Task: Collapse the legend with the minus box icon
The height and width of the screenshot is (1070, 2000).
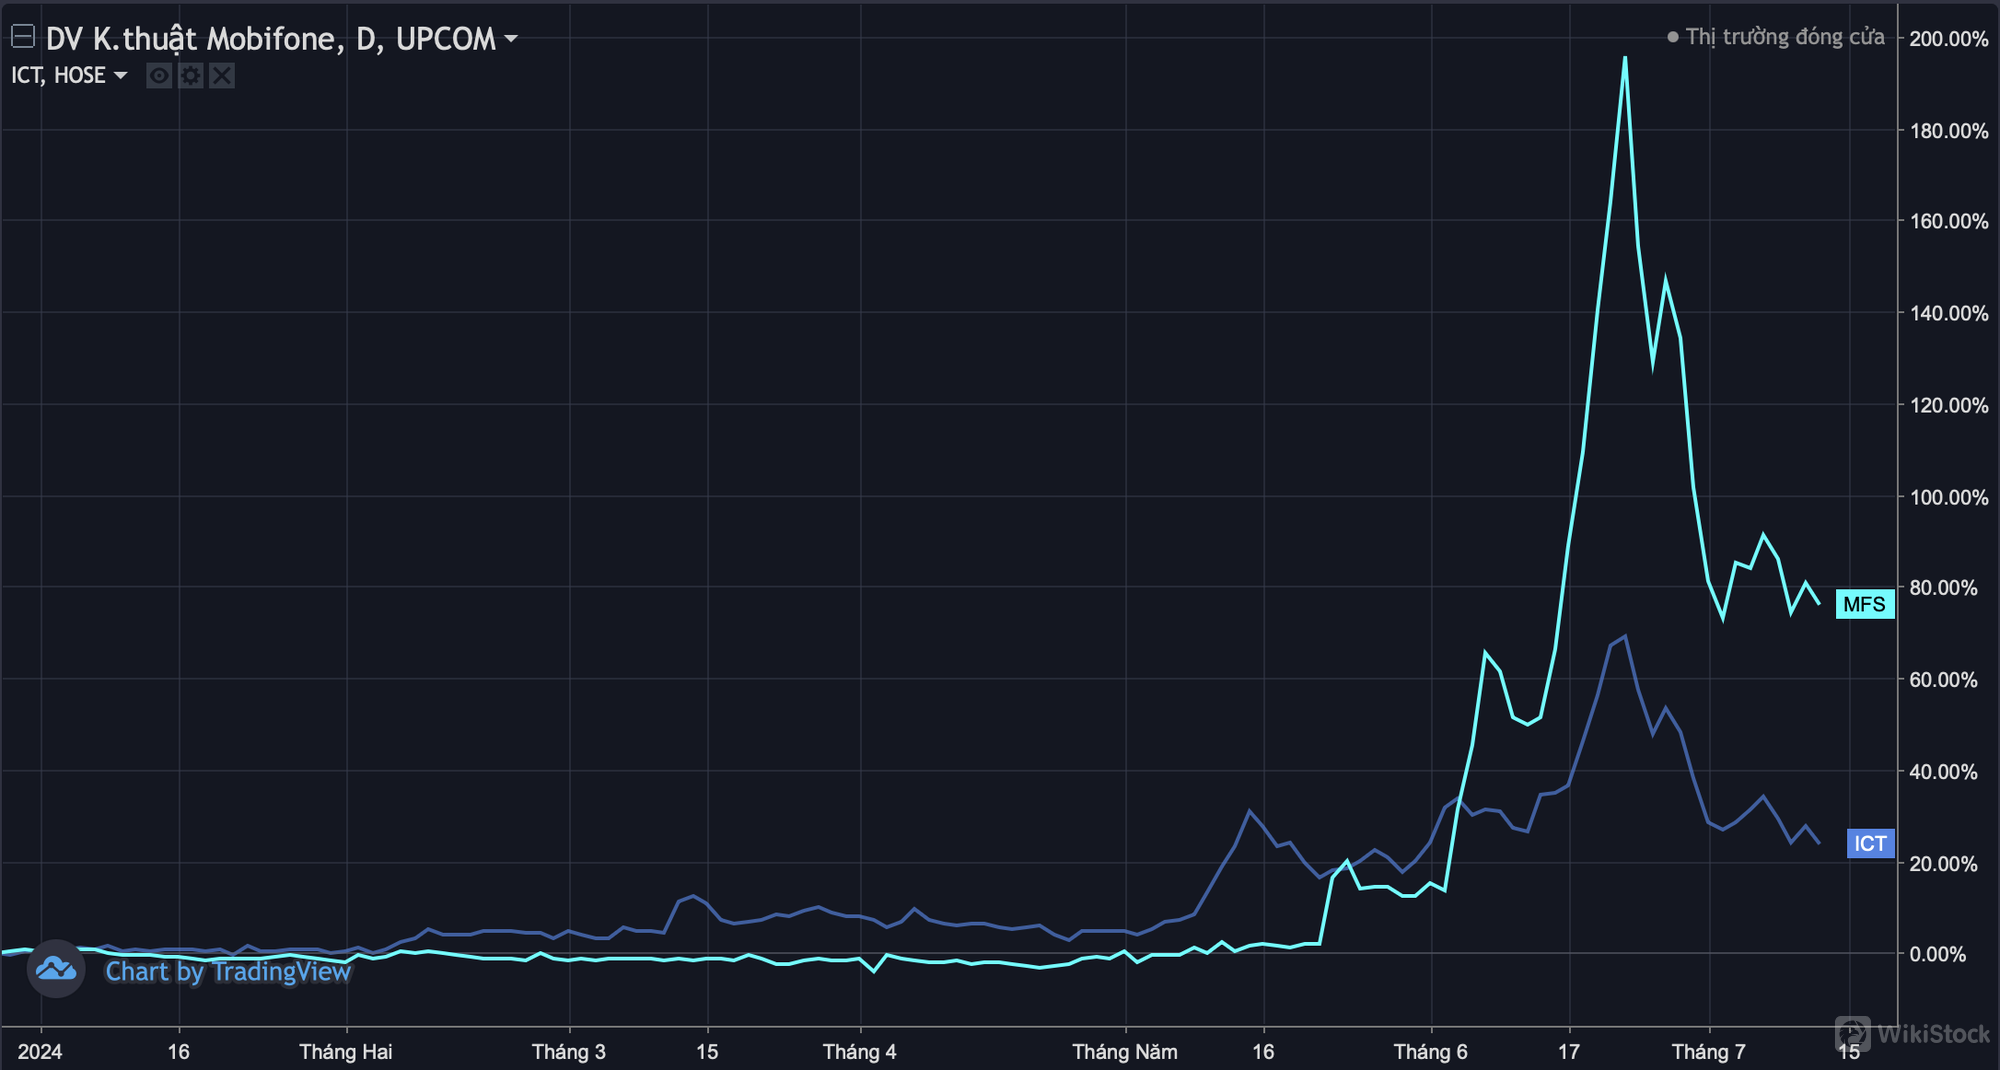Action: point(23,37)
